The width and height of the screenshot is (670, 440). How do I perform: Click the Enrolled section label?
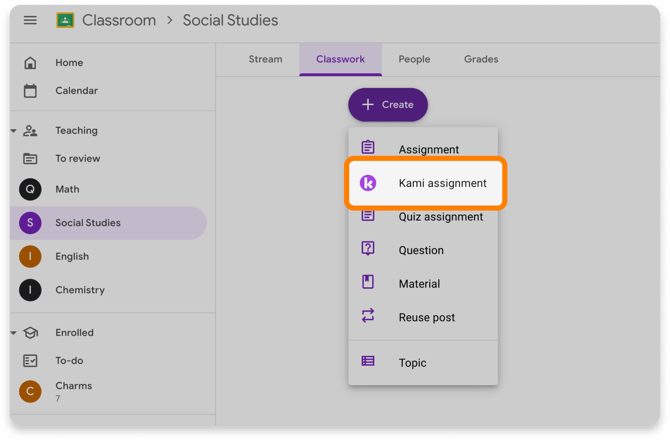pos(74,332)
